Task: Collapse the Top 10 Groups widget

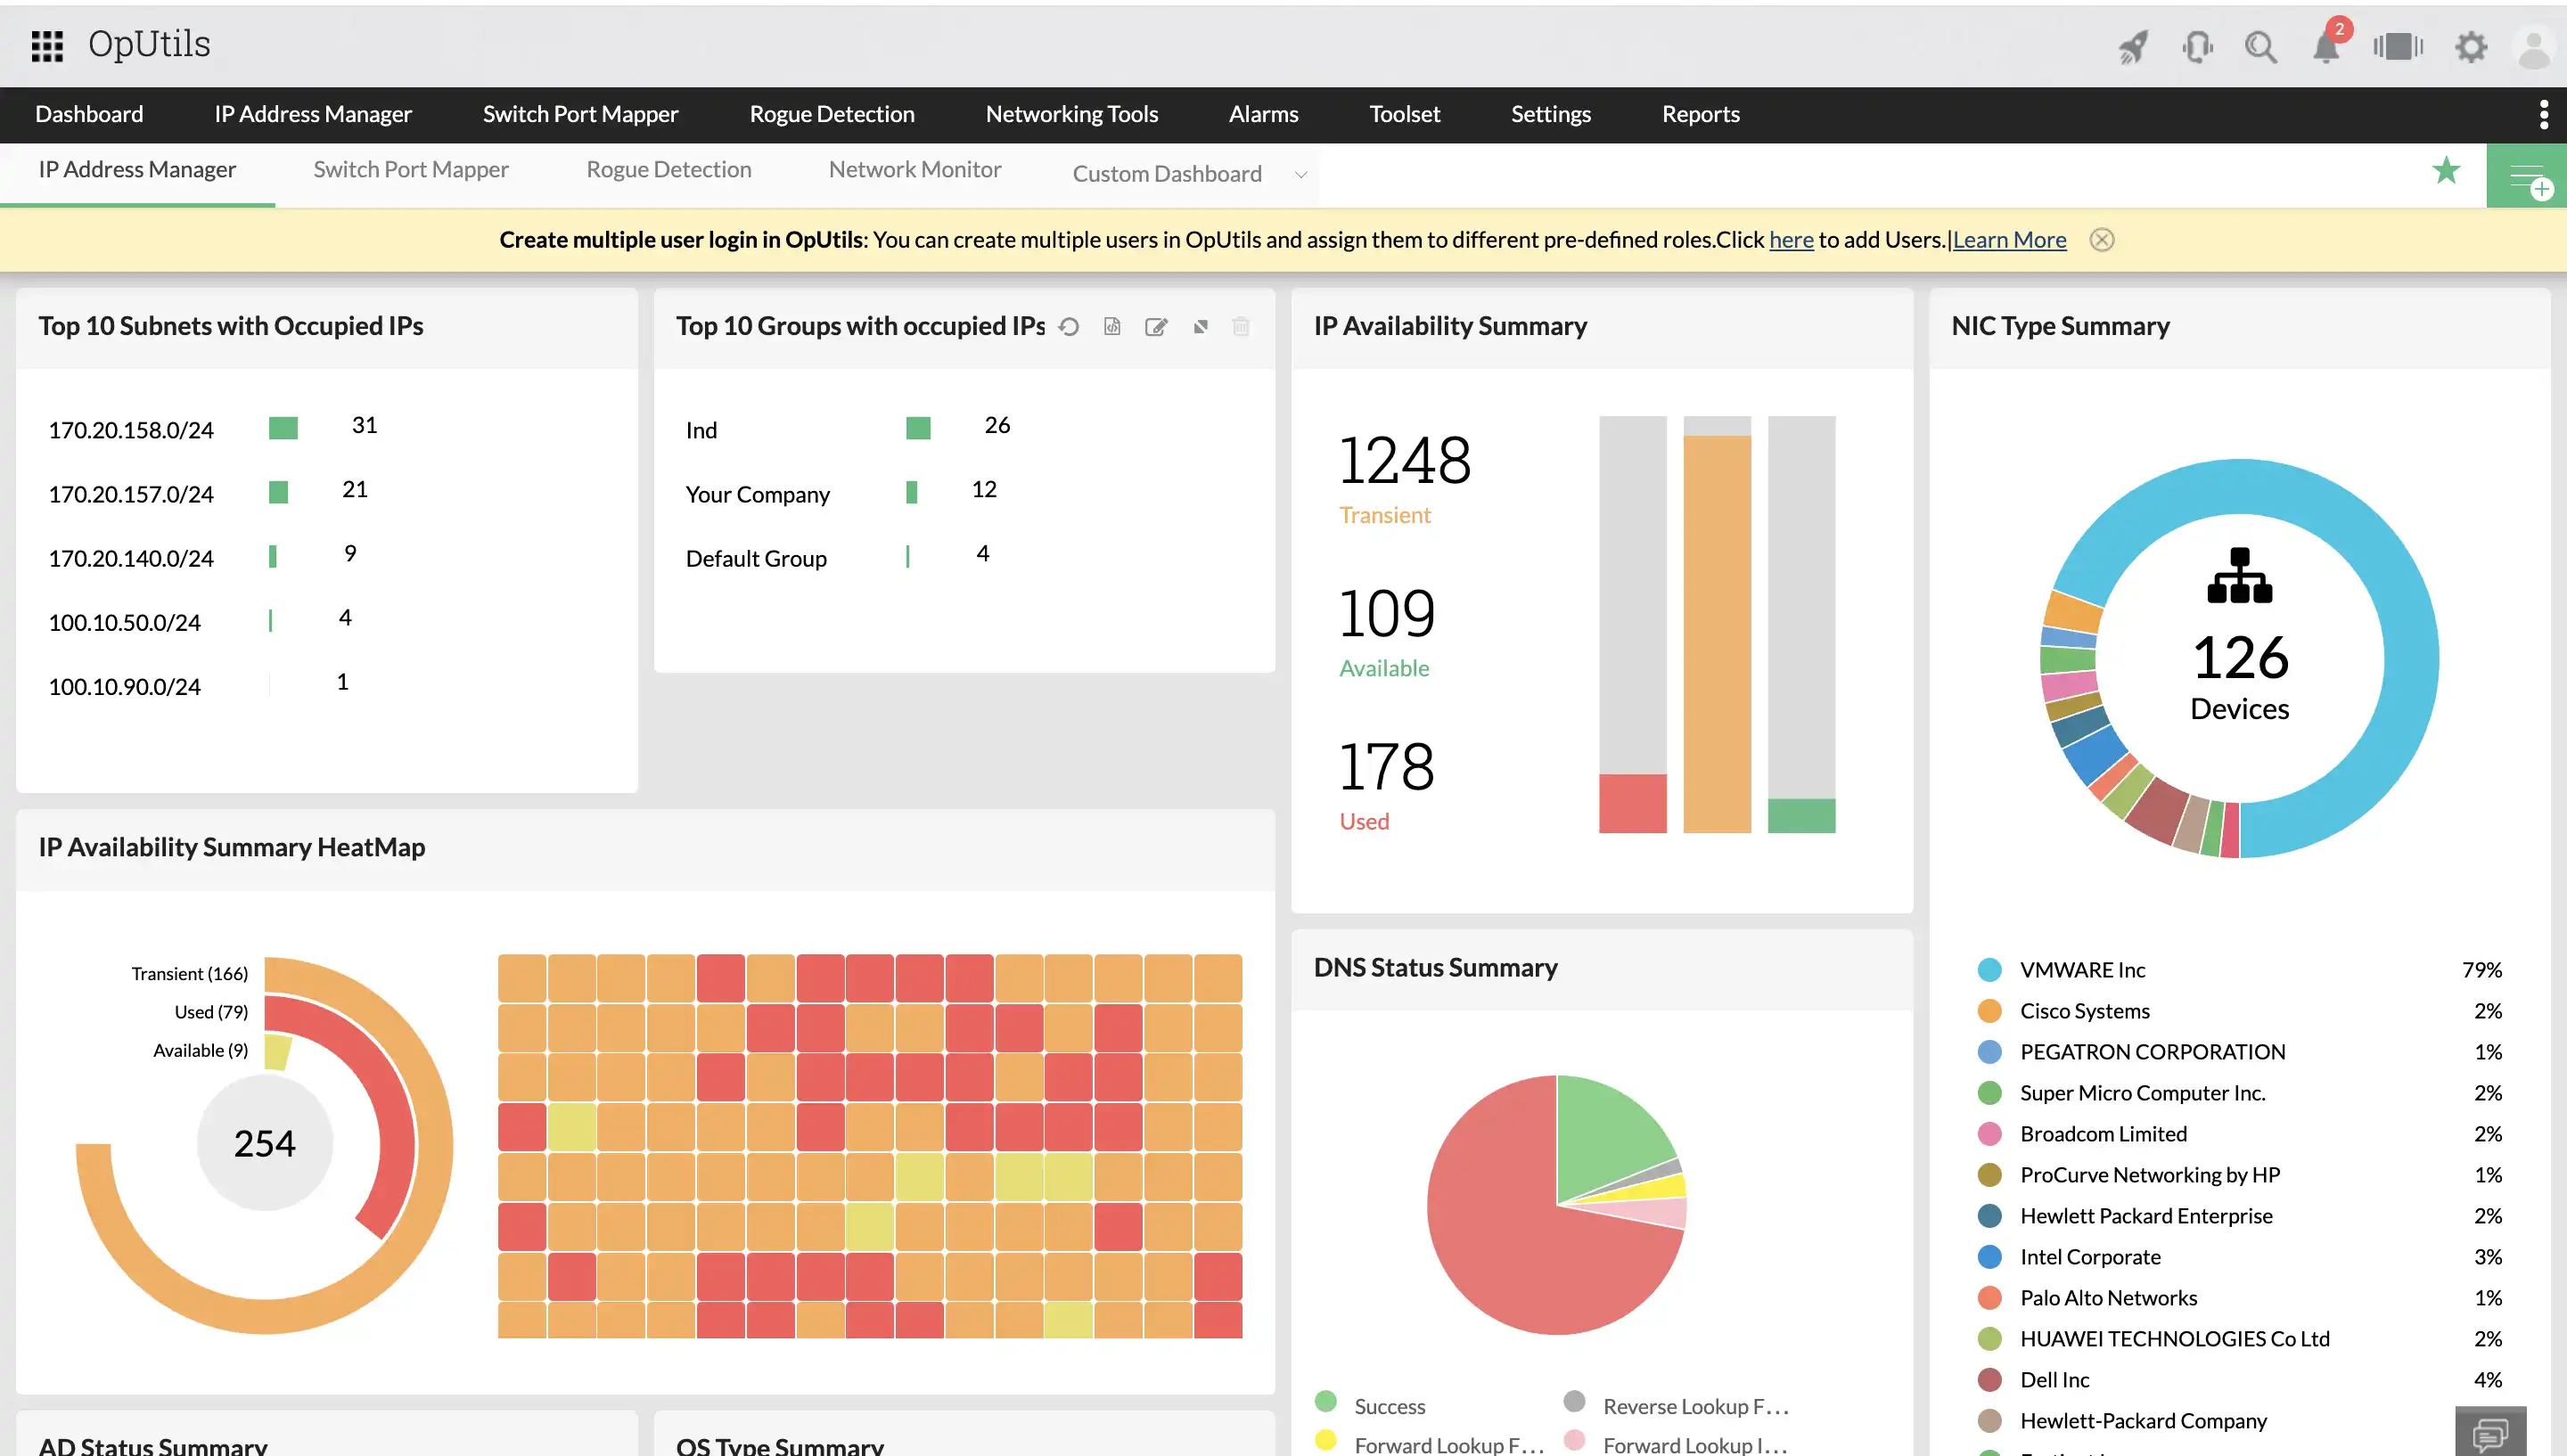Action: (1200, 326)
